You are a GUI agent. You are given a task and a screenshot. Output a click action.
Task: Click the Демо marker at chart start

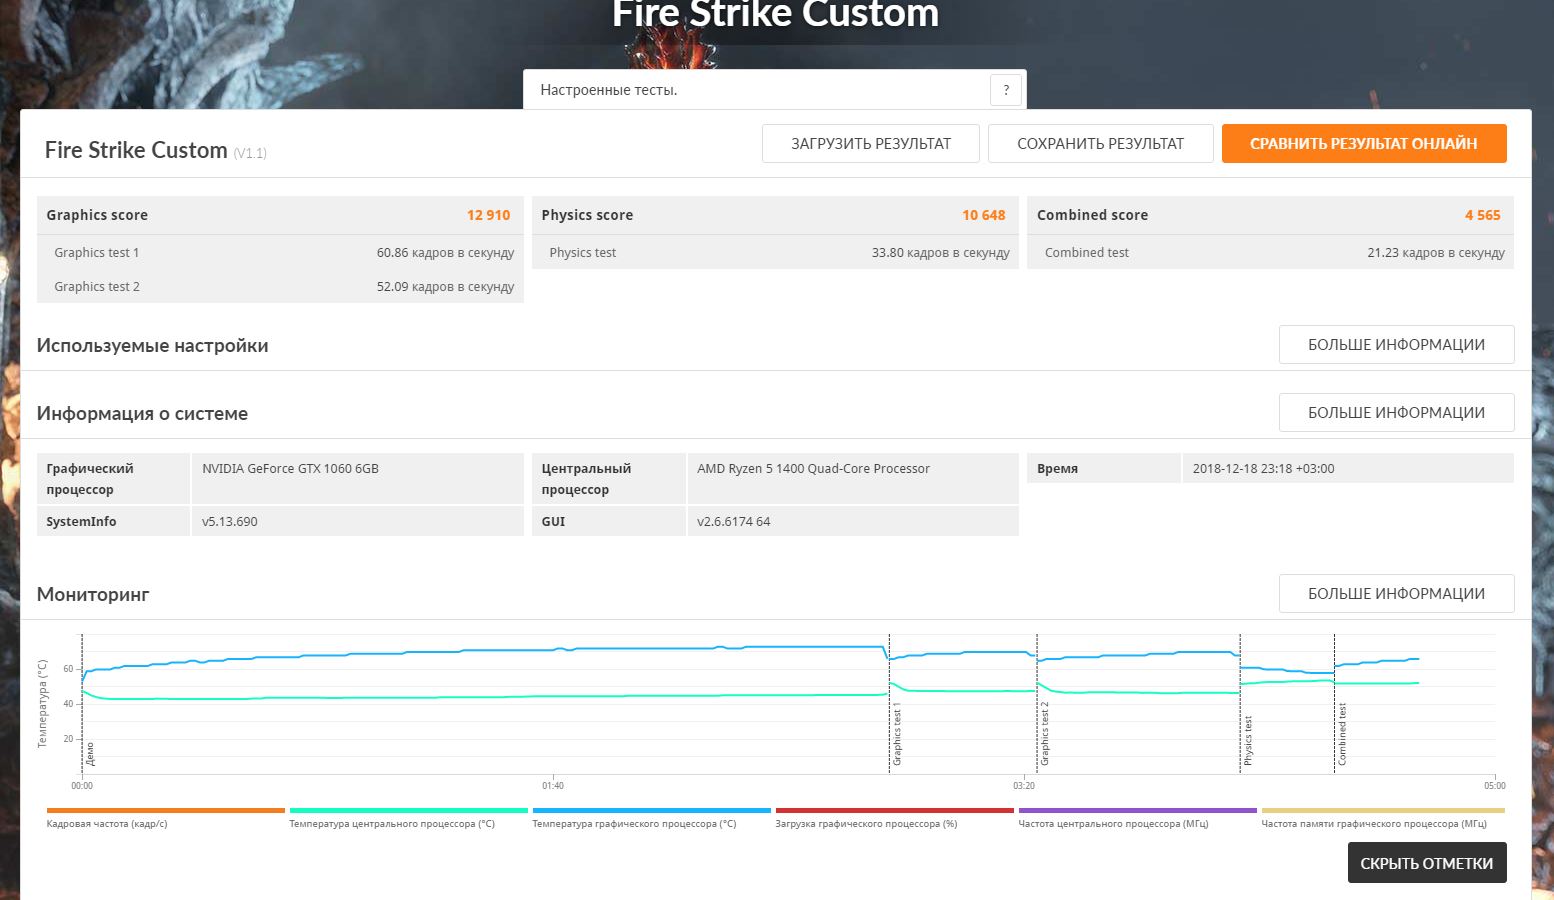tap(90, 753)
